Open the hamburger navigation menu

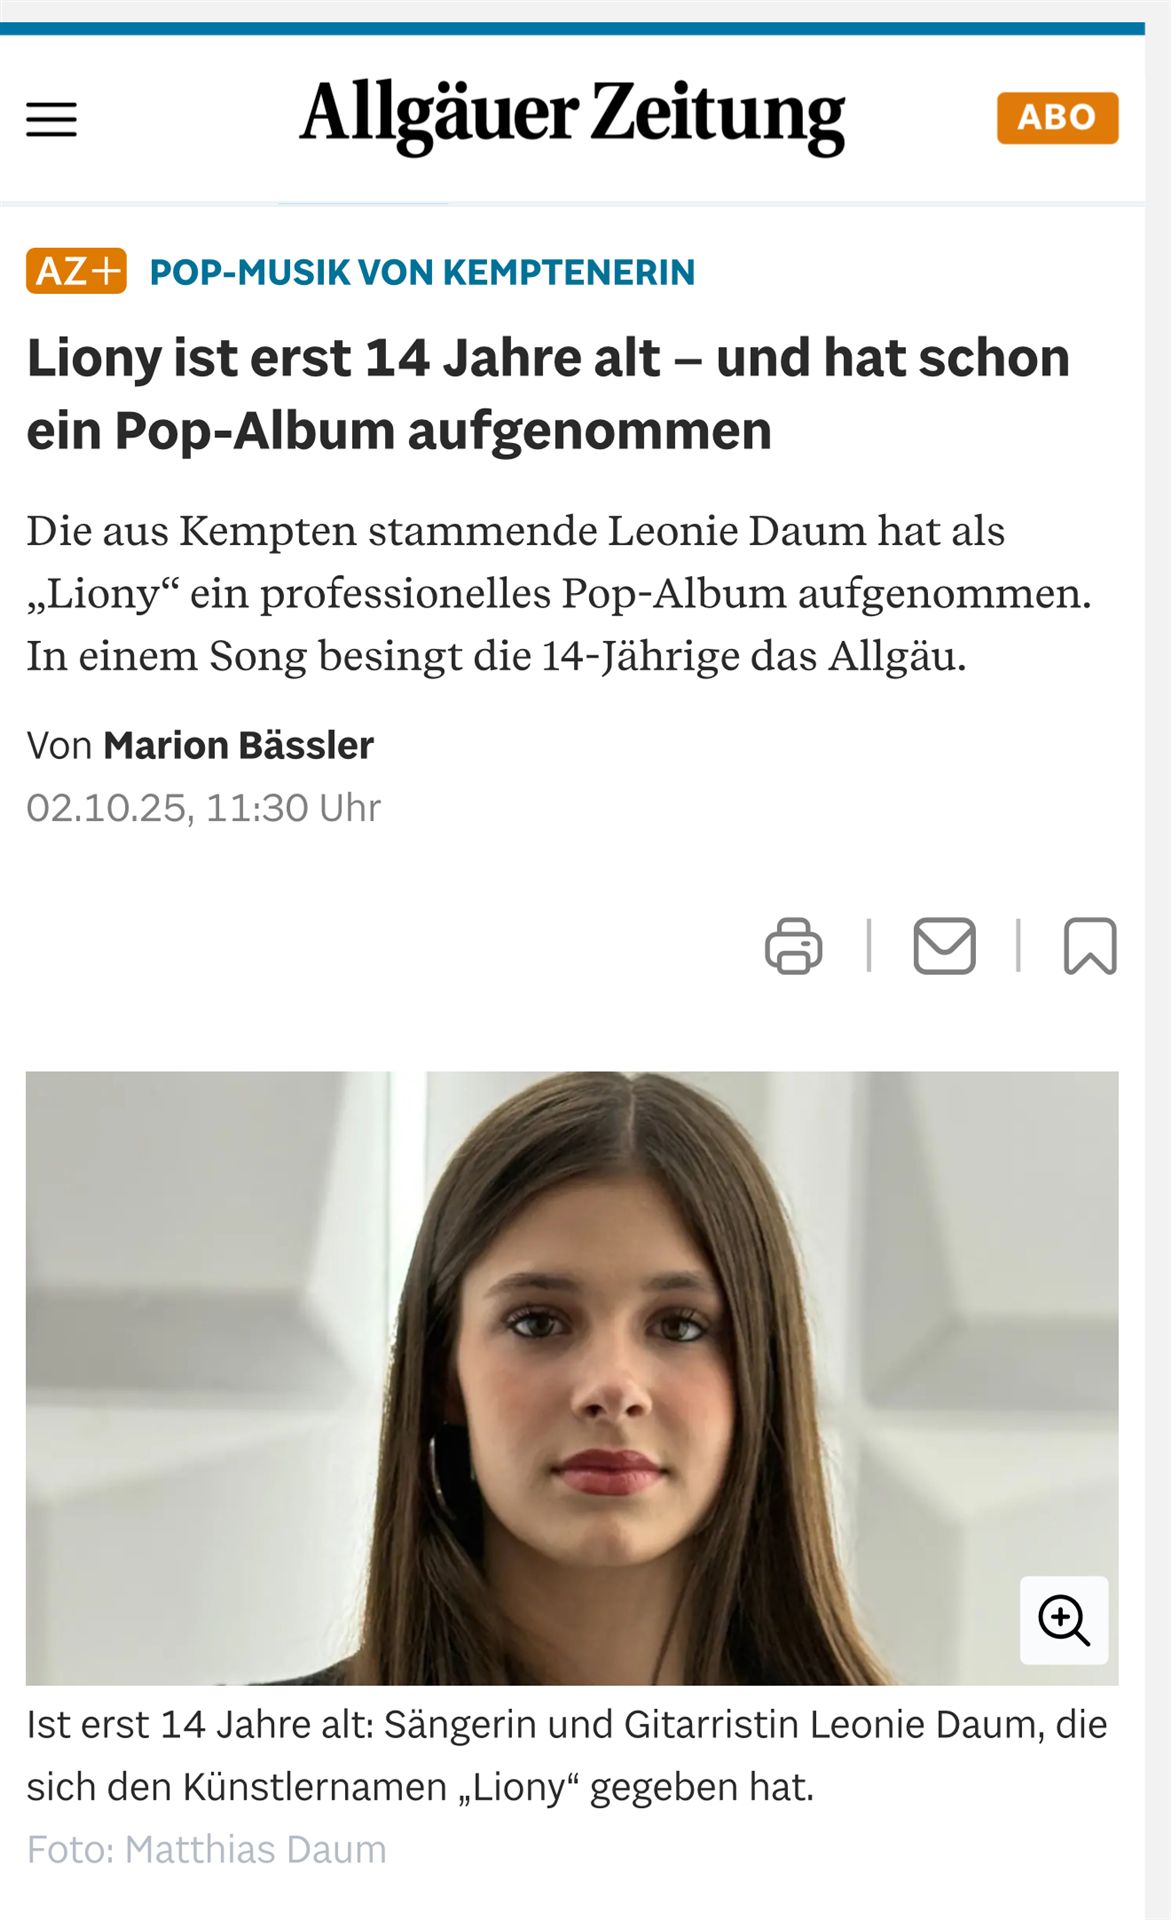click(x=51, y=119)
